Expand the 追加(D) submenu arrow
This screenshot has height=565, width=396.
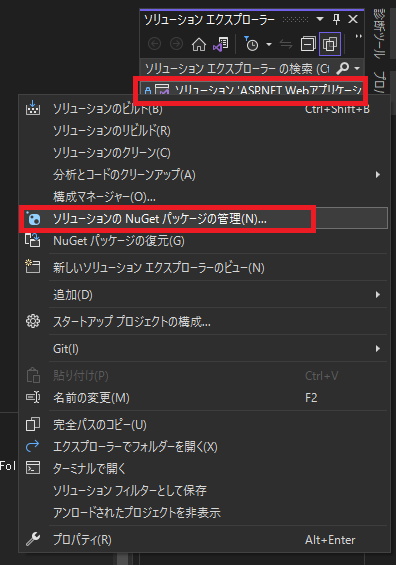378,295
